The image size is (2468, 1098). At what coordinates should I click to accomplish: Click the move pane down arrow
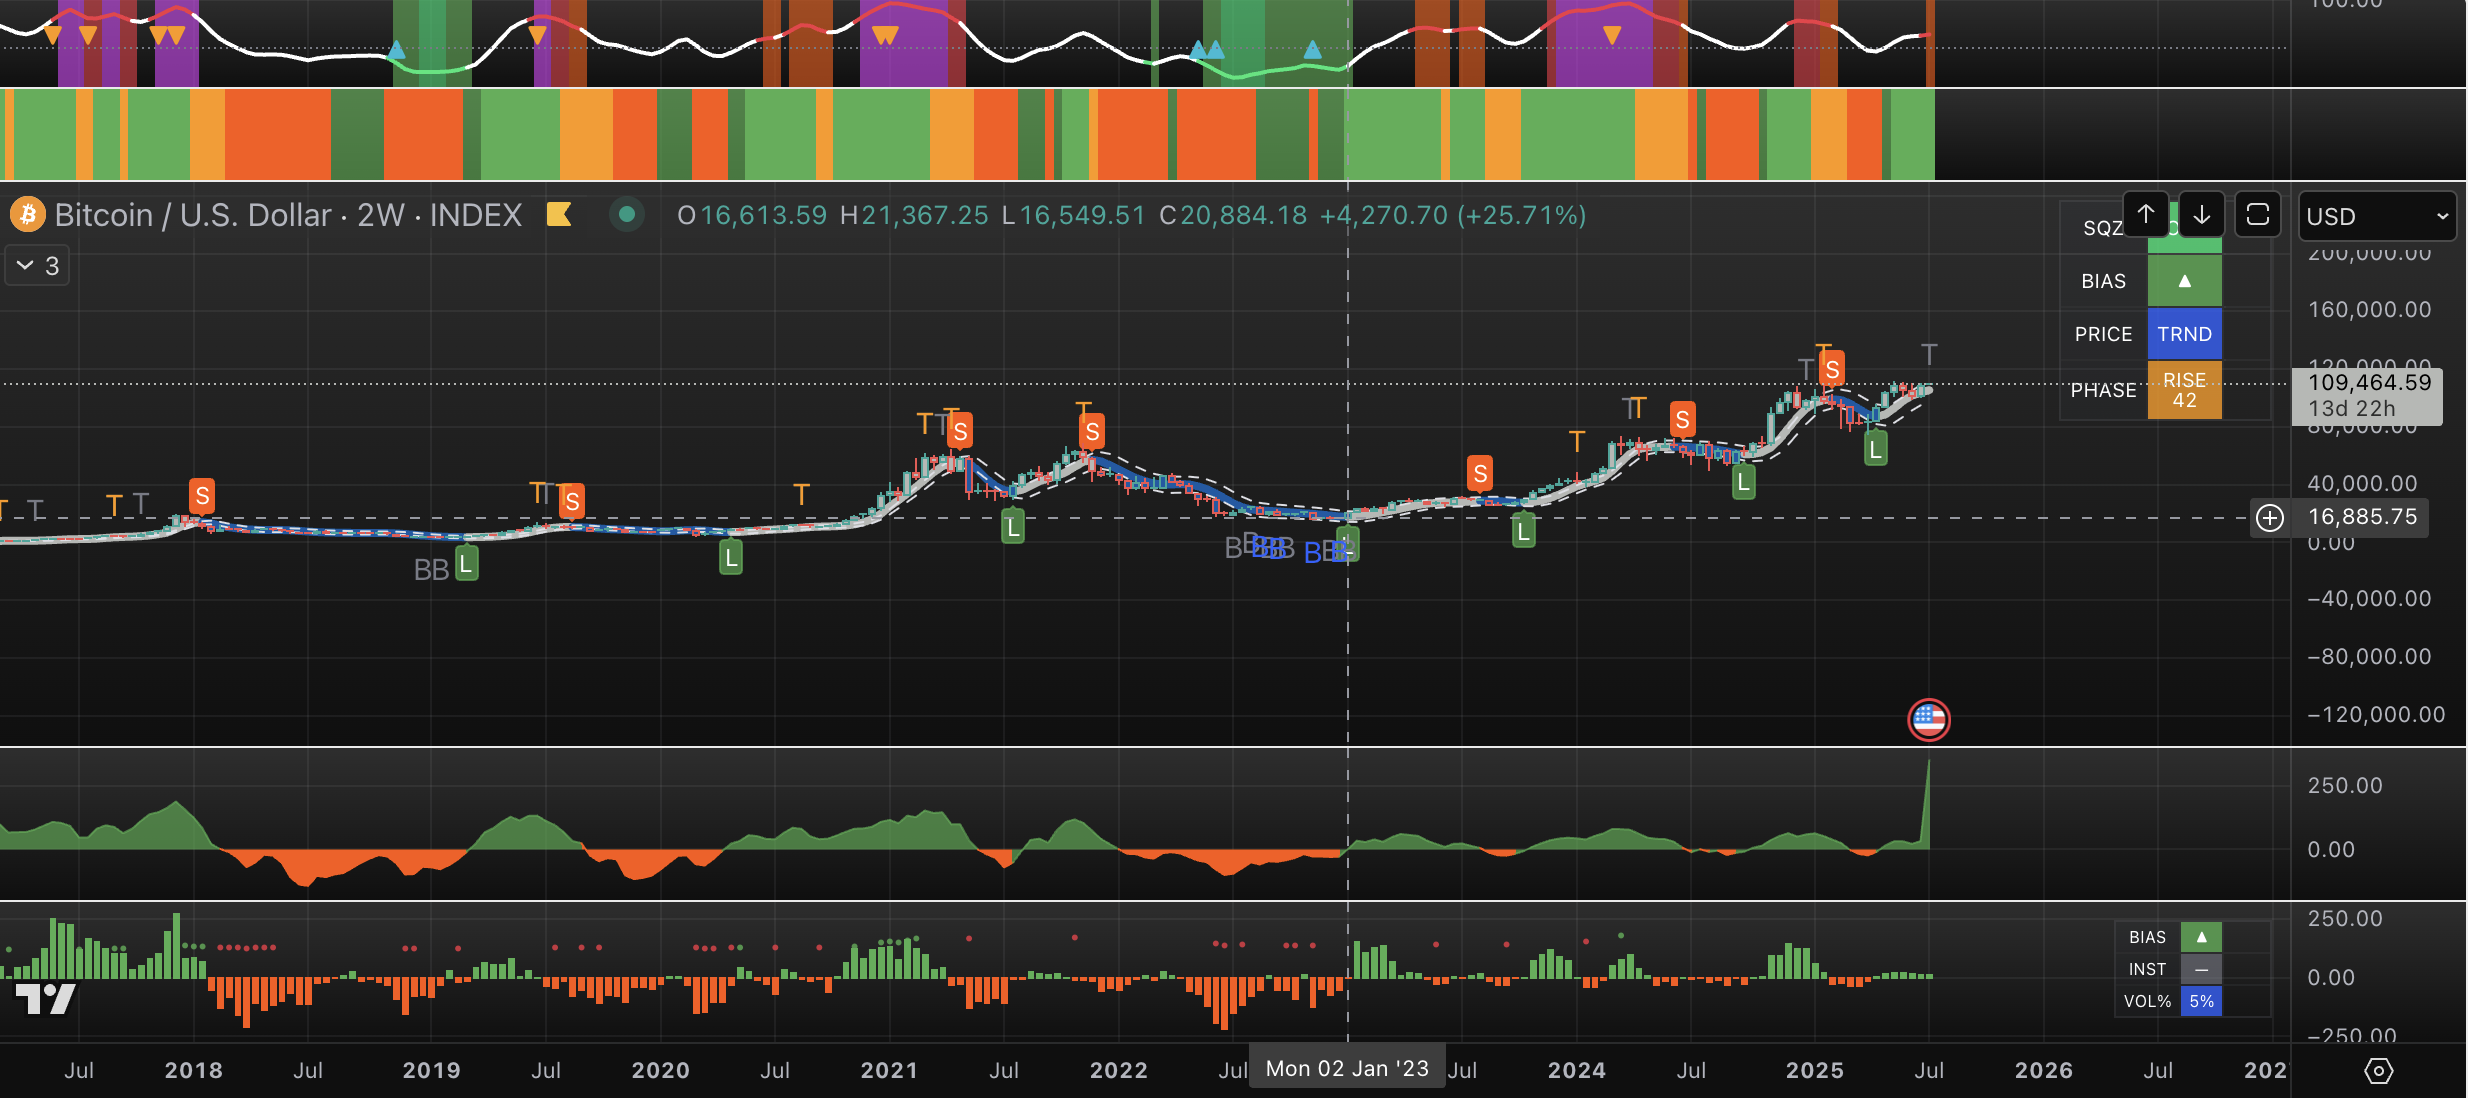click(2202, 215)
